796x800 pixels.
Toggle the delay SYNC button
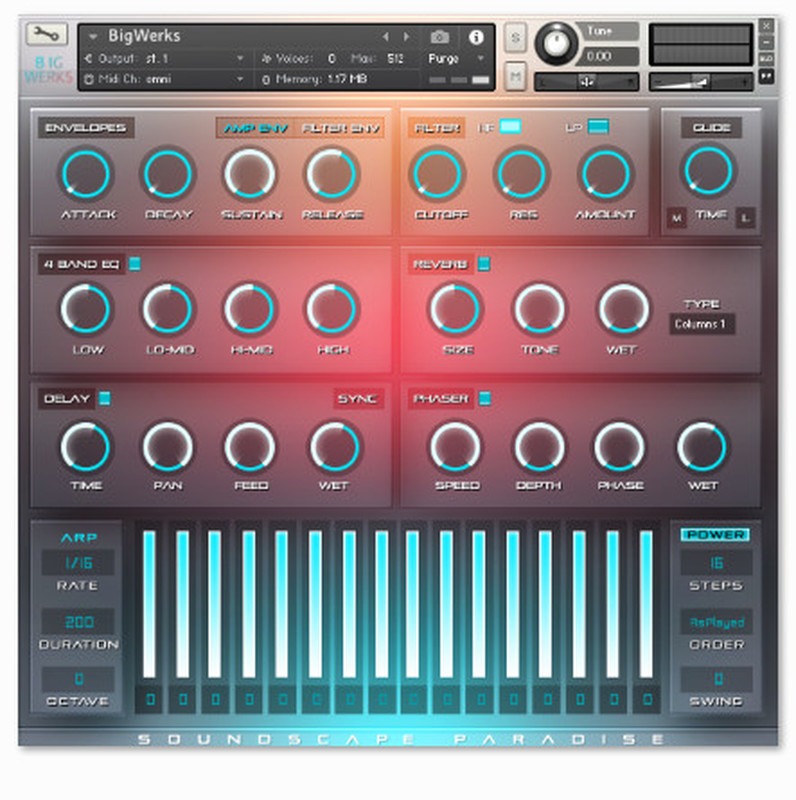click(358, 398)
